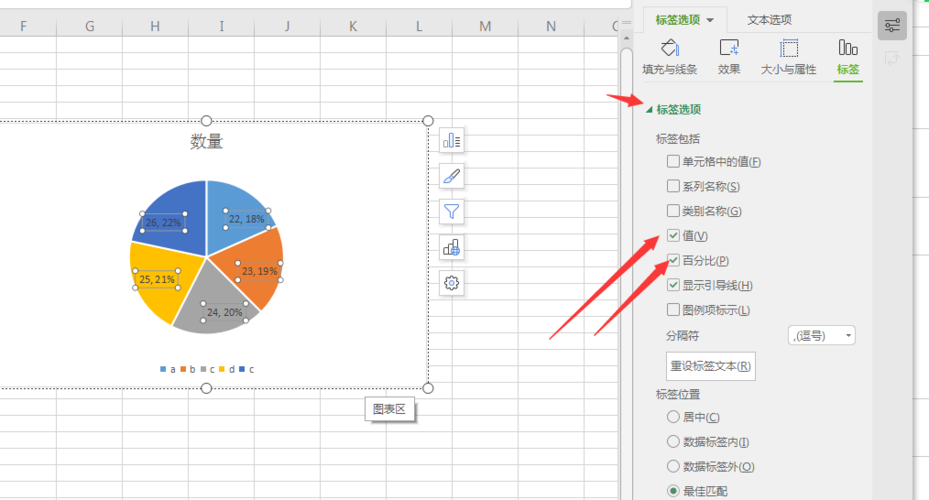Click the chart style brush icon
This screenshot has height=500, width=929.
click(451, 176)
